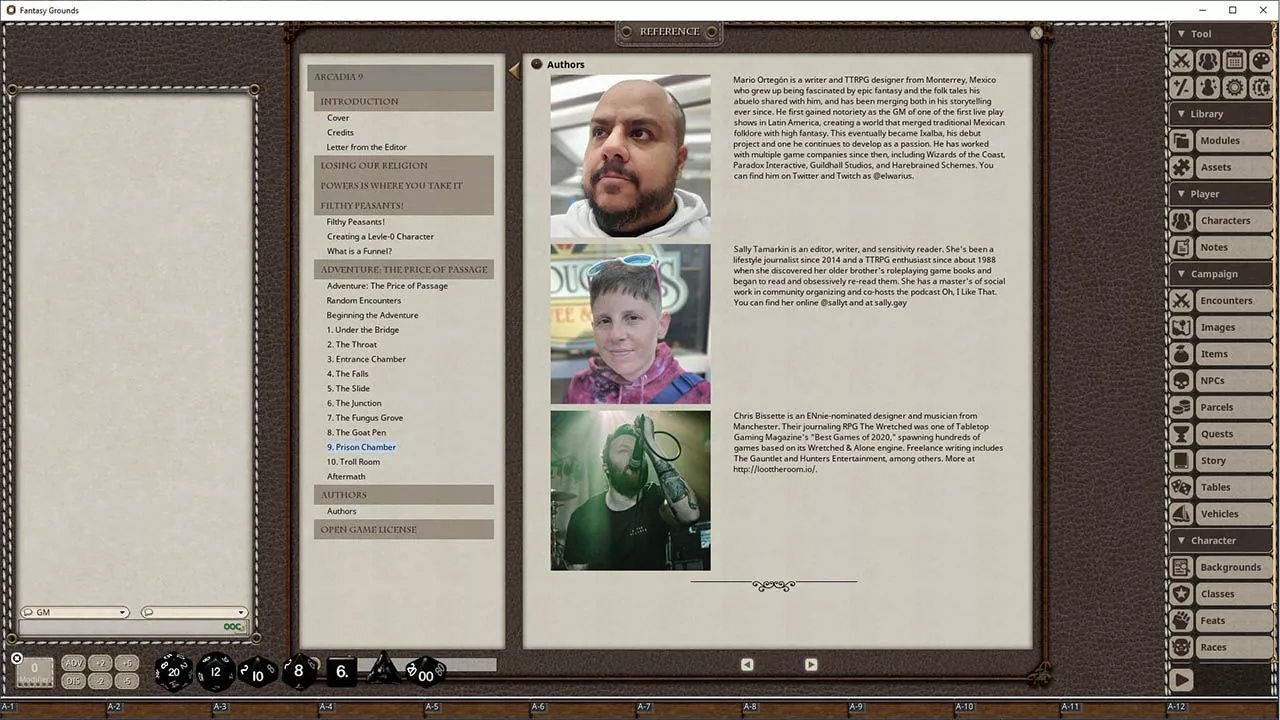Toggle the DIS disadvantage button
This screenshot has width=1280, height=720.
(x=73, y=681)
